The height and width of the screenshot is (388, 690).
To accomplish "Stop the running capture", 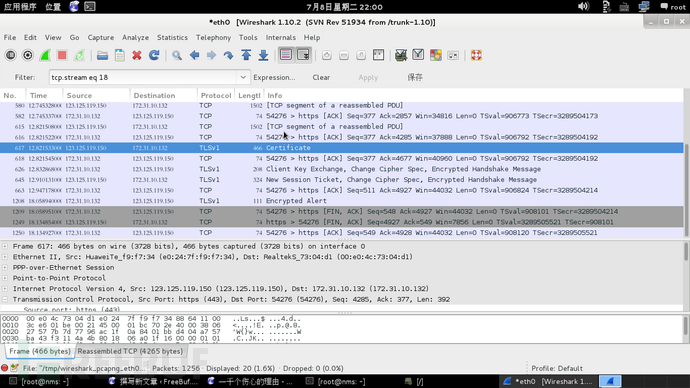I will (x=62, y=55).
